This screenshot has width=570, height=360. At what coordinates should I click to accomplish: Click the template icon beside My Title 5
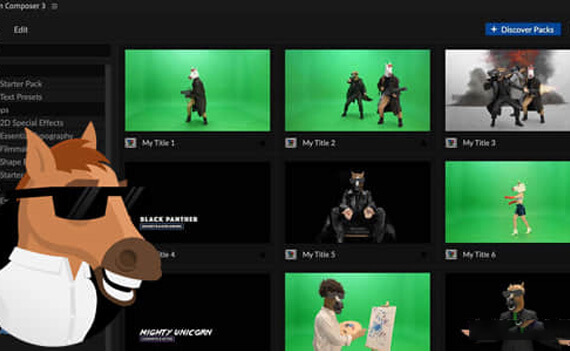291,255
